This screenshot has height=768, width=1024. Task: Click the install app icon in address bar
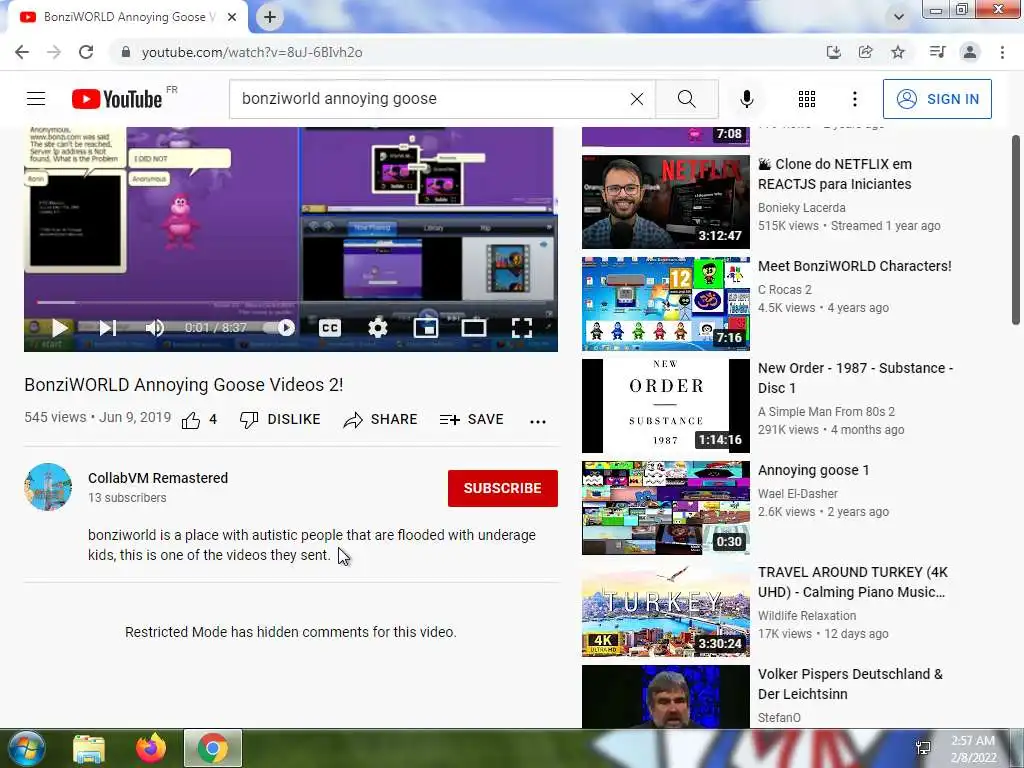[833, 52]
